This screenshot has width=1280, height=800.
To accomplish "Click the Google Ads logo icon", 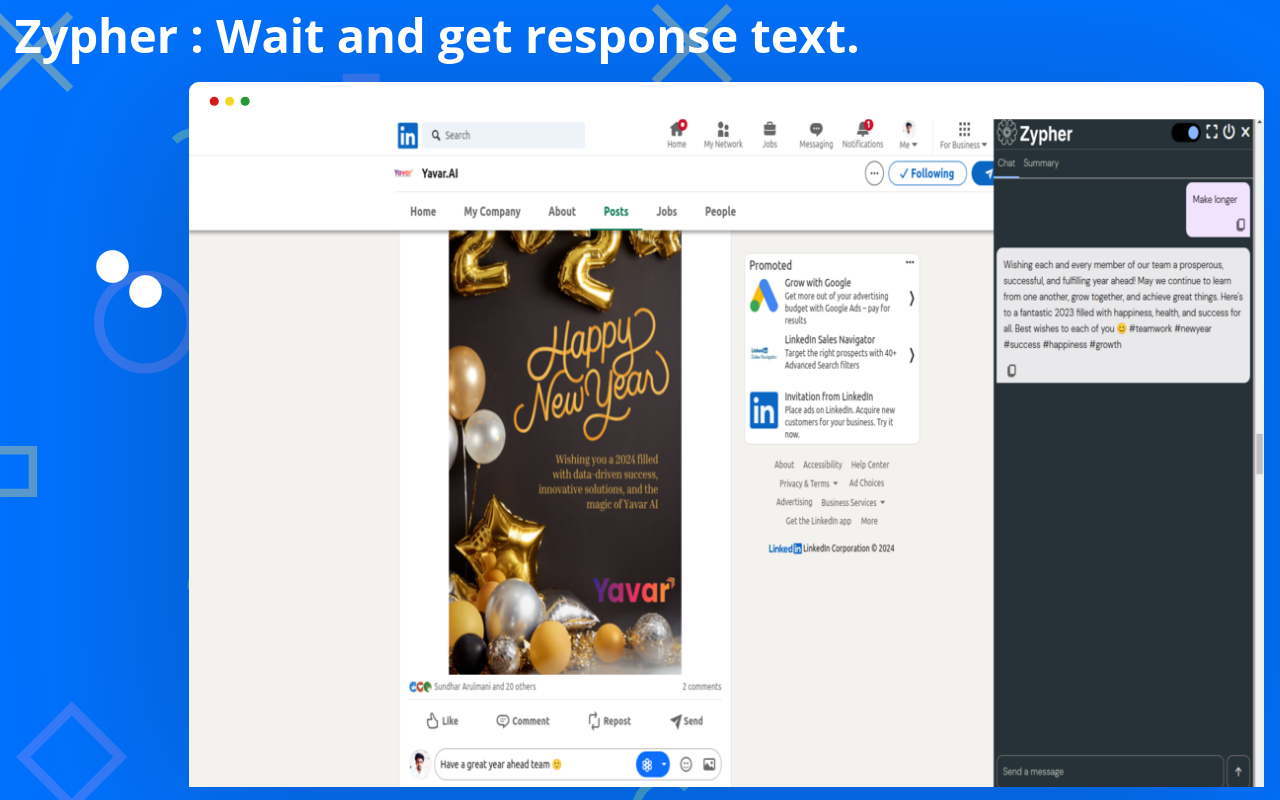I will (x=764, y=295).
